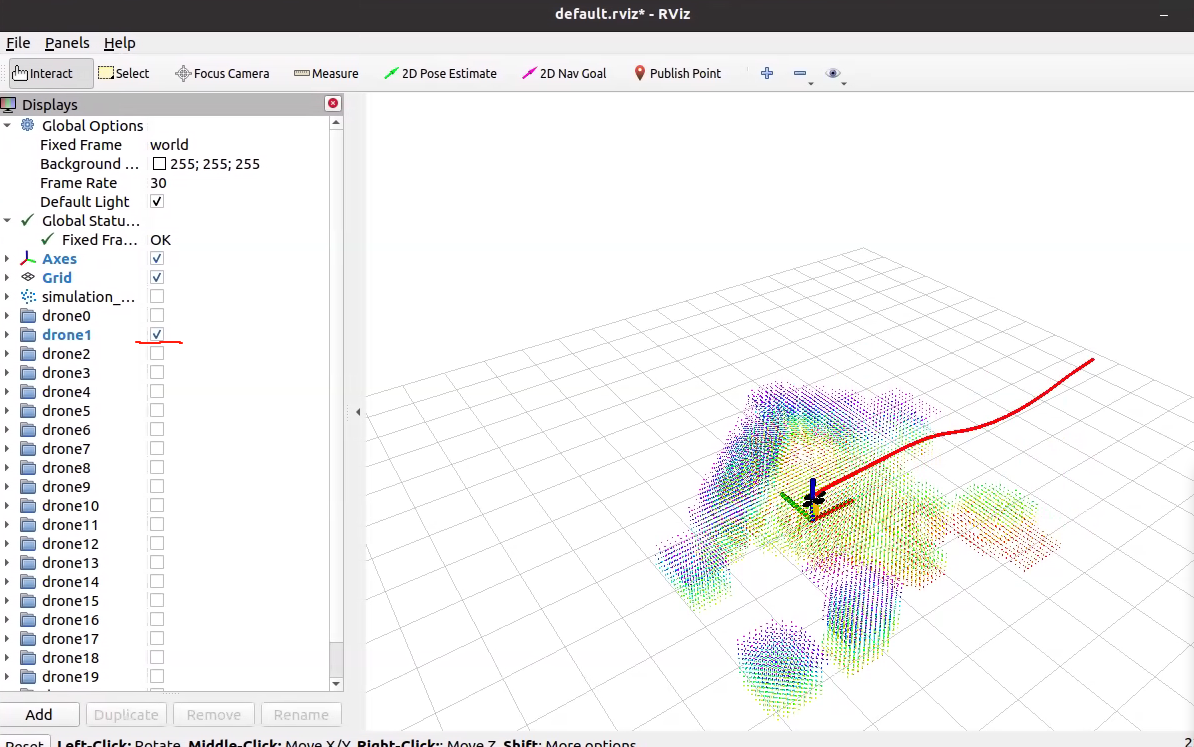Viewport: 1194px width, 747px height.
Task: Click the Grid display icon
Action: pyautogui.click(x=27, y=277)
